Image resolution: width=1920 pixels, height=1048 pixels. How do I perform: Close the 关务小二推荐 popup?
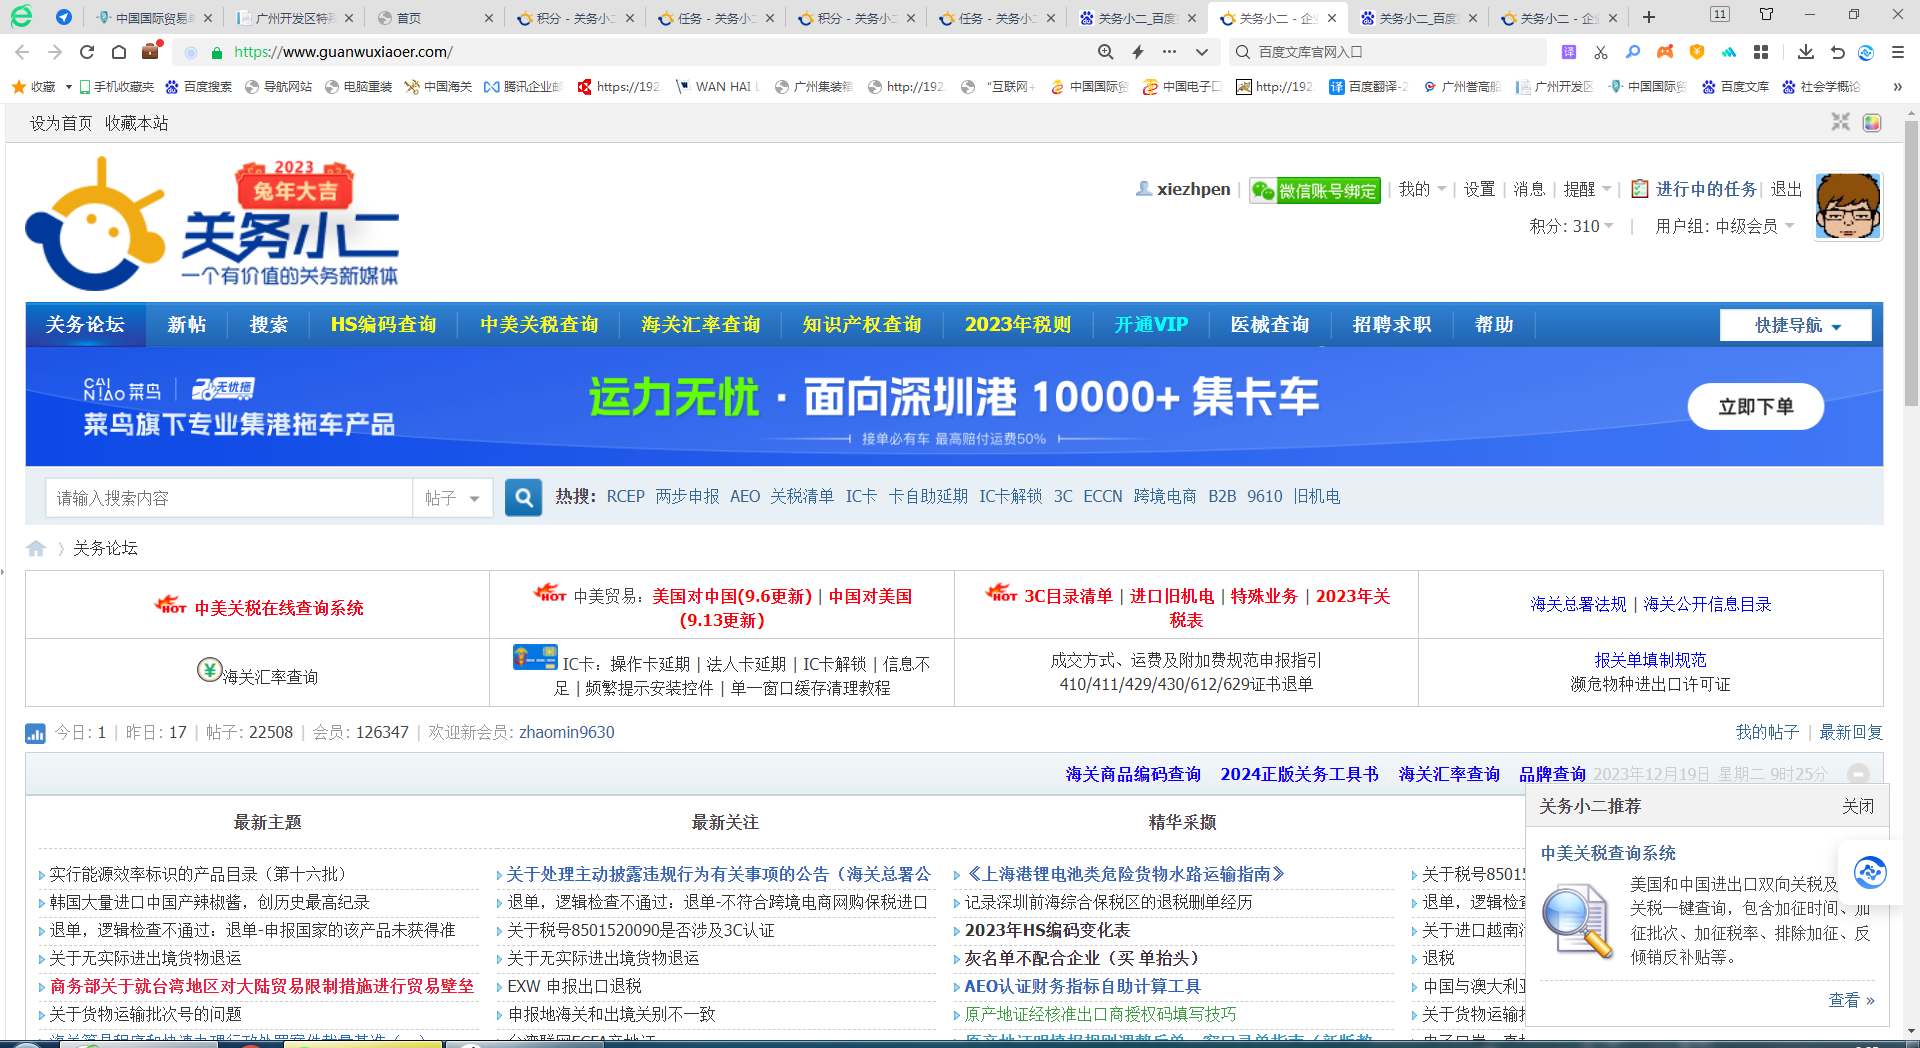(1858, 806)
